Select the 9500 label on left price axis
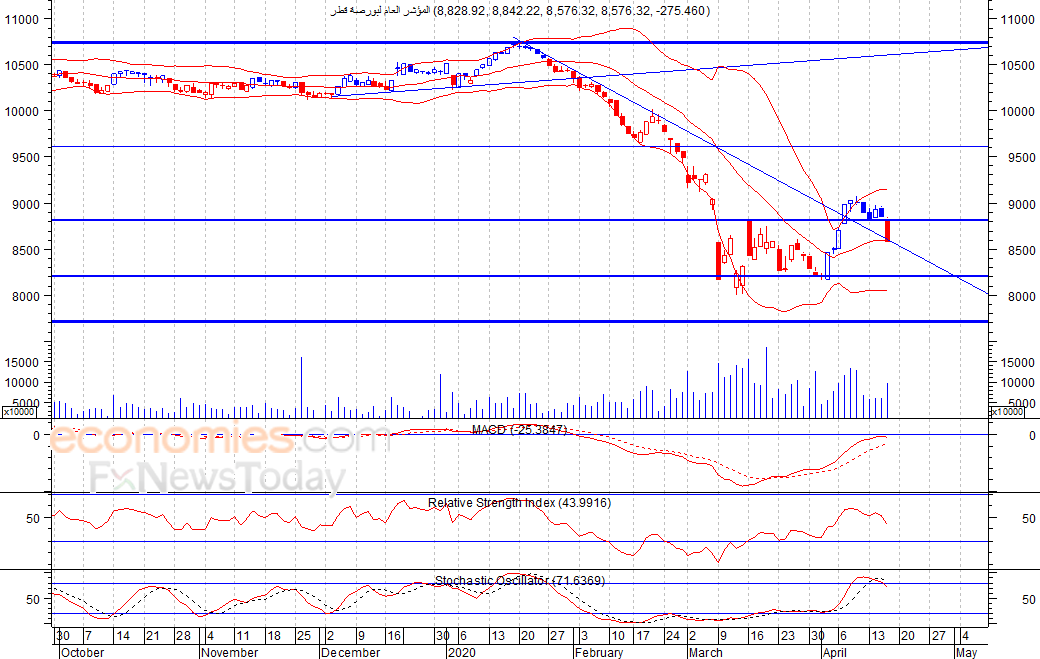This screenshot has height=659, width=1040. coord(26,158)
